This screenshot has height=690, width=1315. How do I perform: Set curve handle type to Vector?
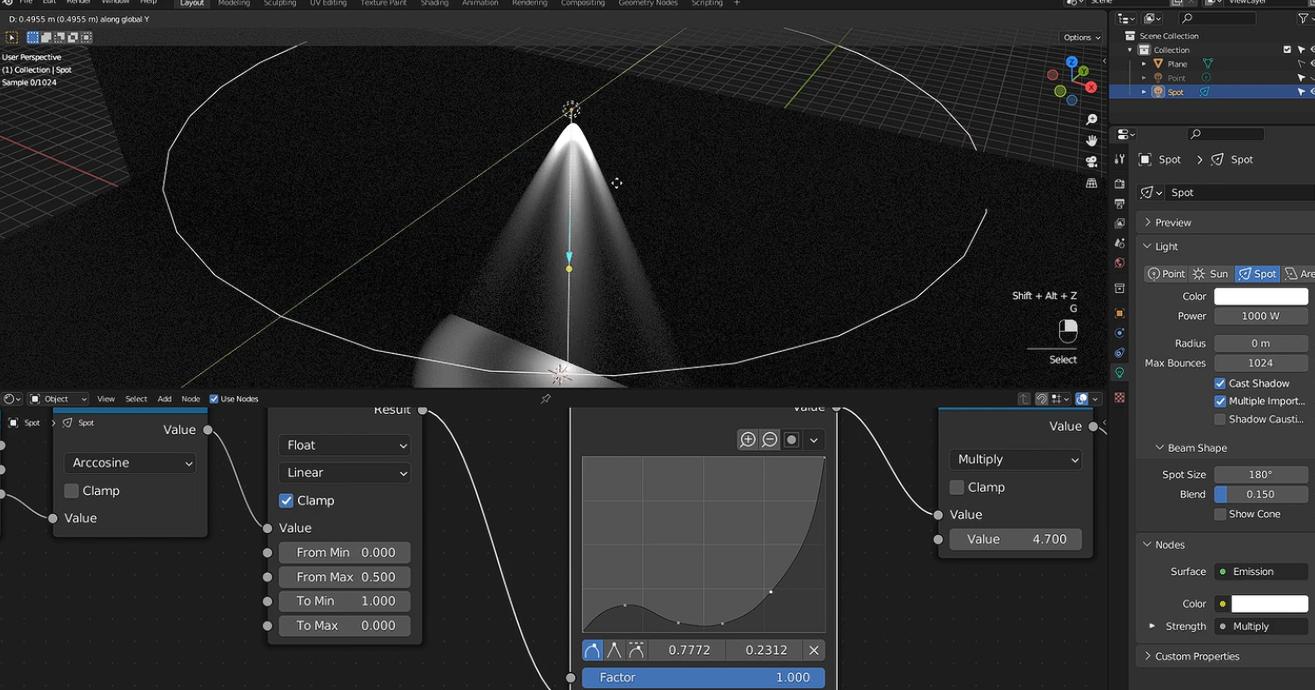614,650
